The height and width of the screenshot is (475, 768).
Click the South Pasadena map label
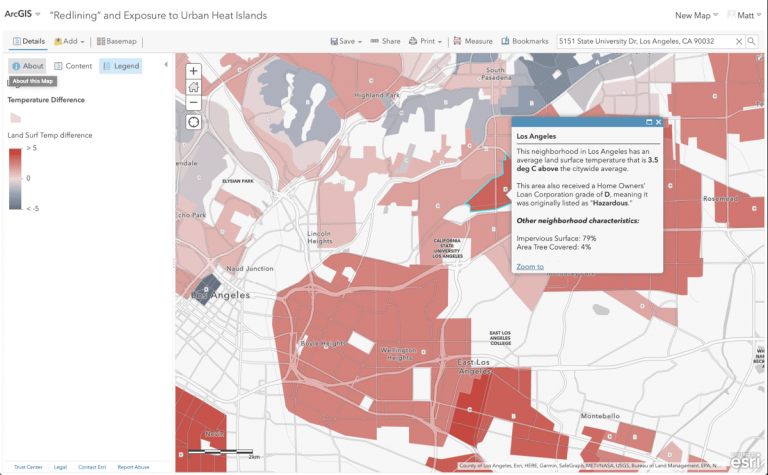pyautogui.click(x=496, y=73)
